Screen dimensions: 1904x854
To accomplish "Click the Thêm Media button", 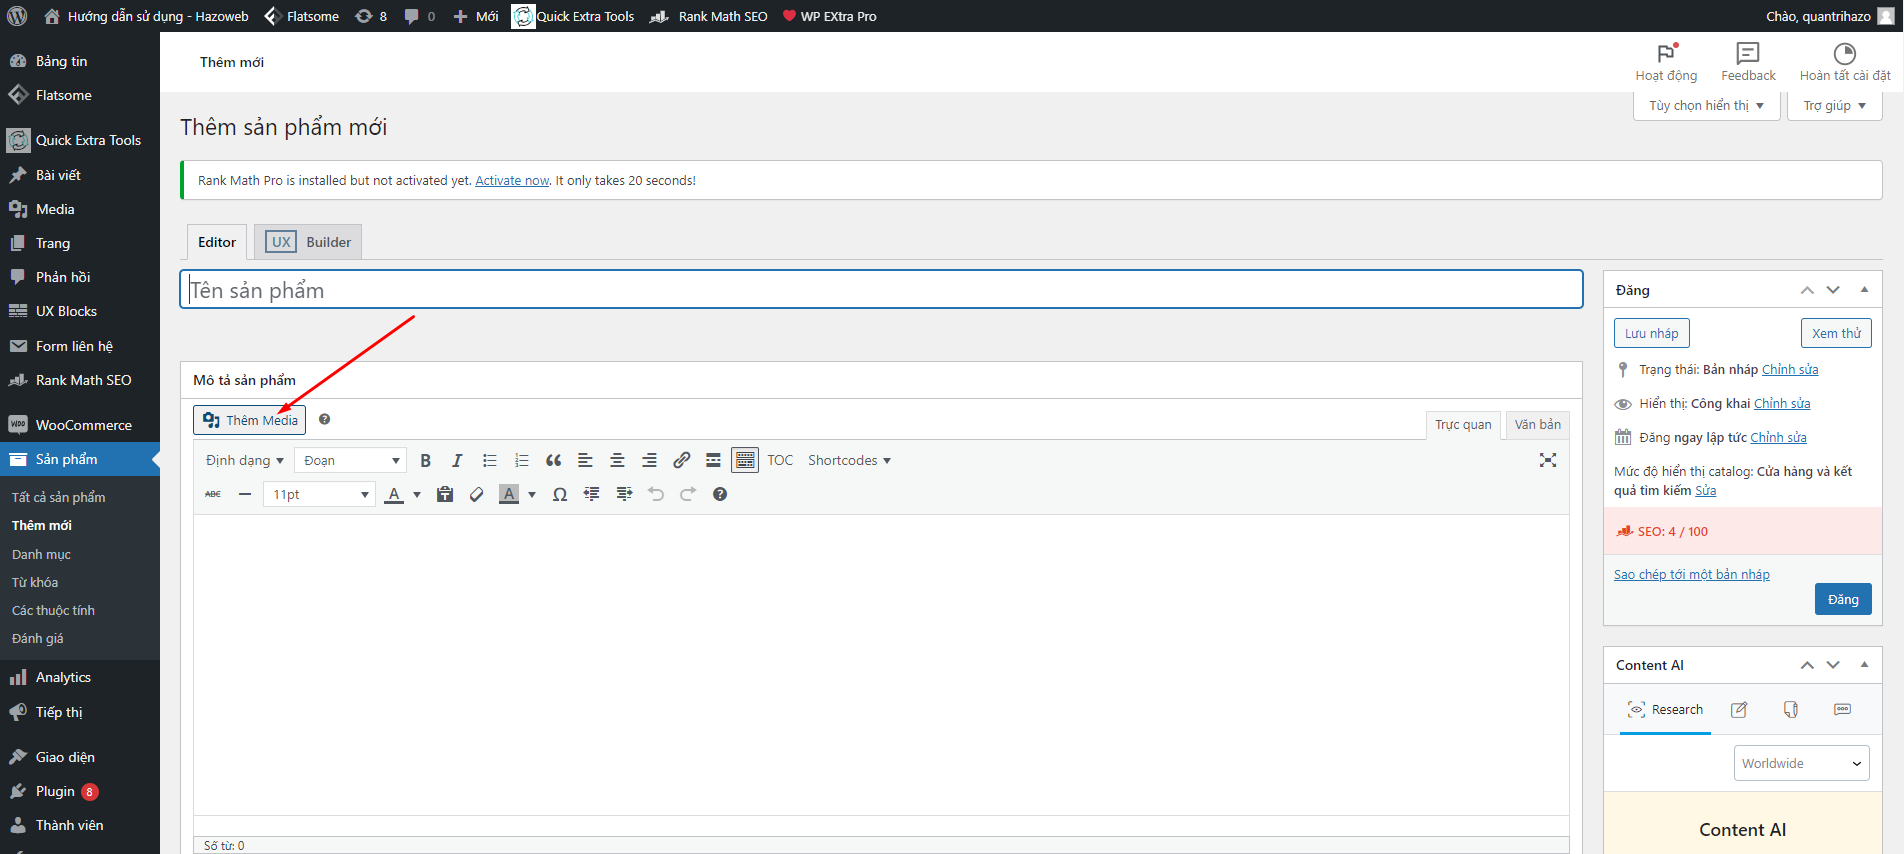I will point(250,421).
